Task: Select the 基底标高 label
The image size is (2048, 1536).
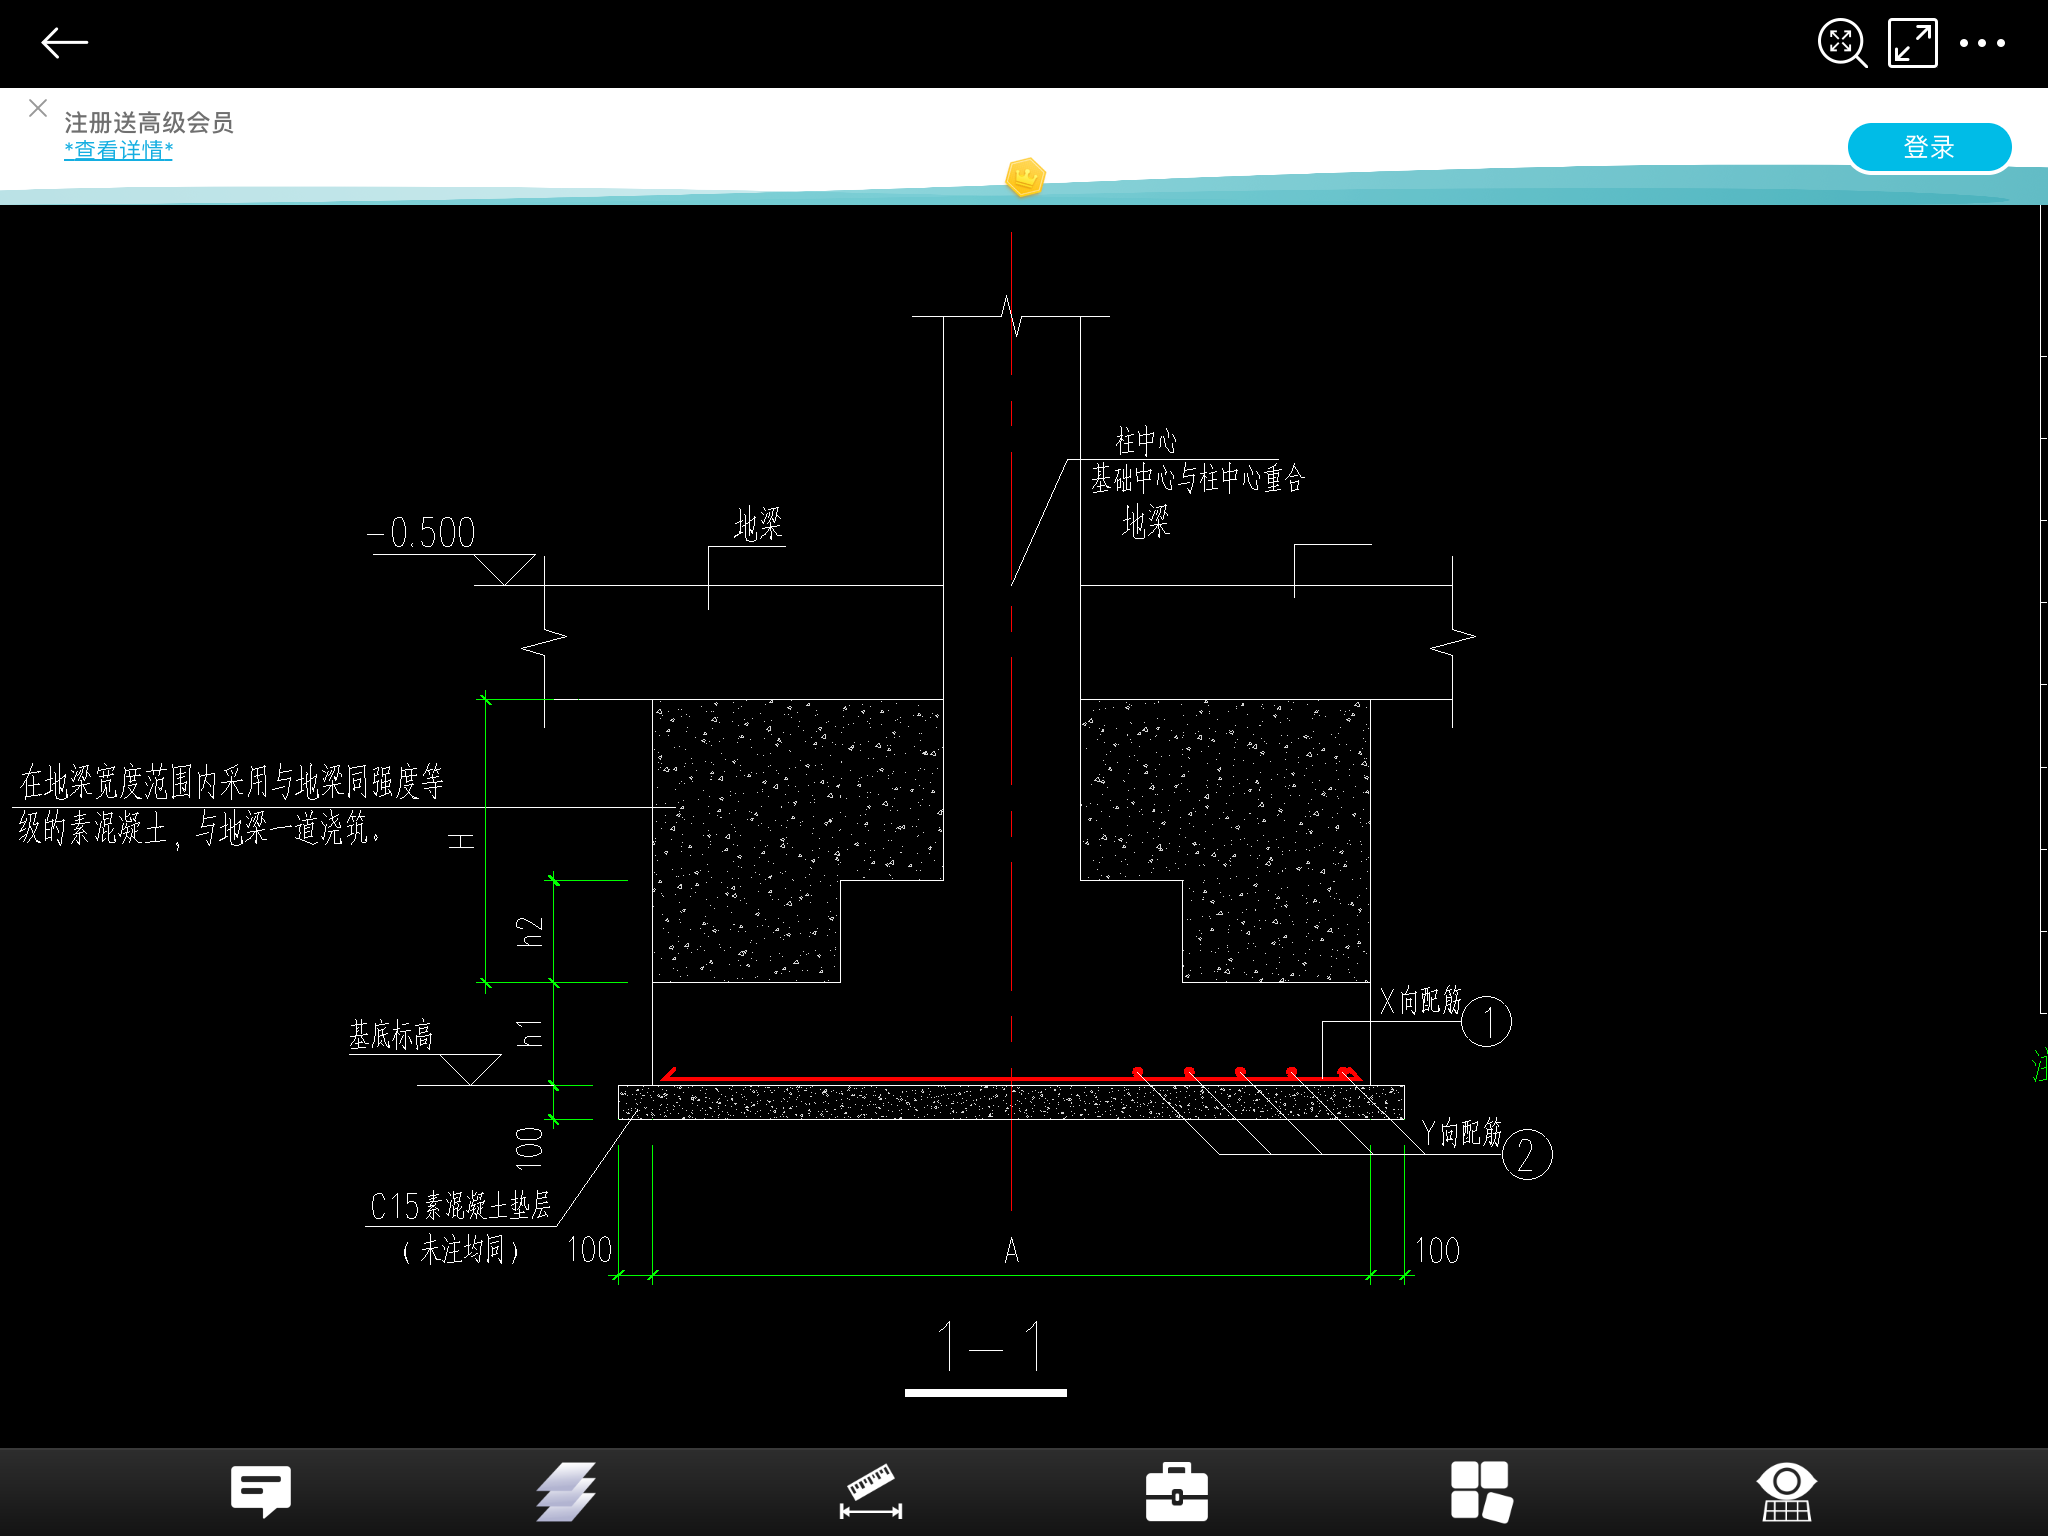Action: [x=391, y=1035]
